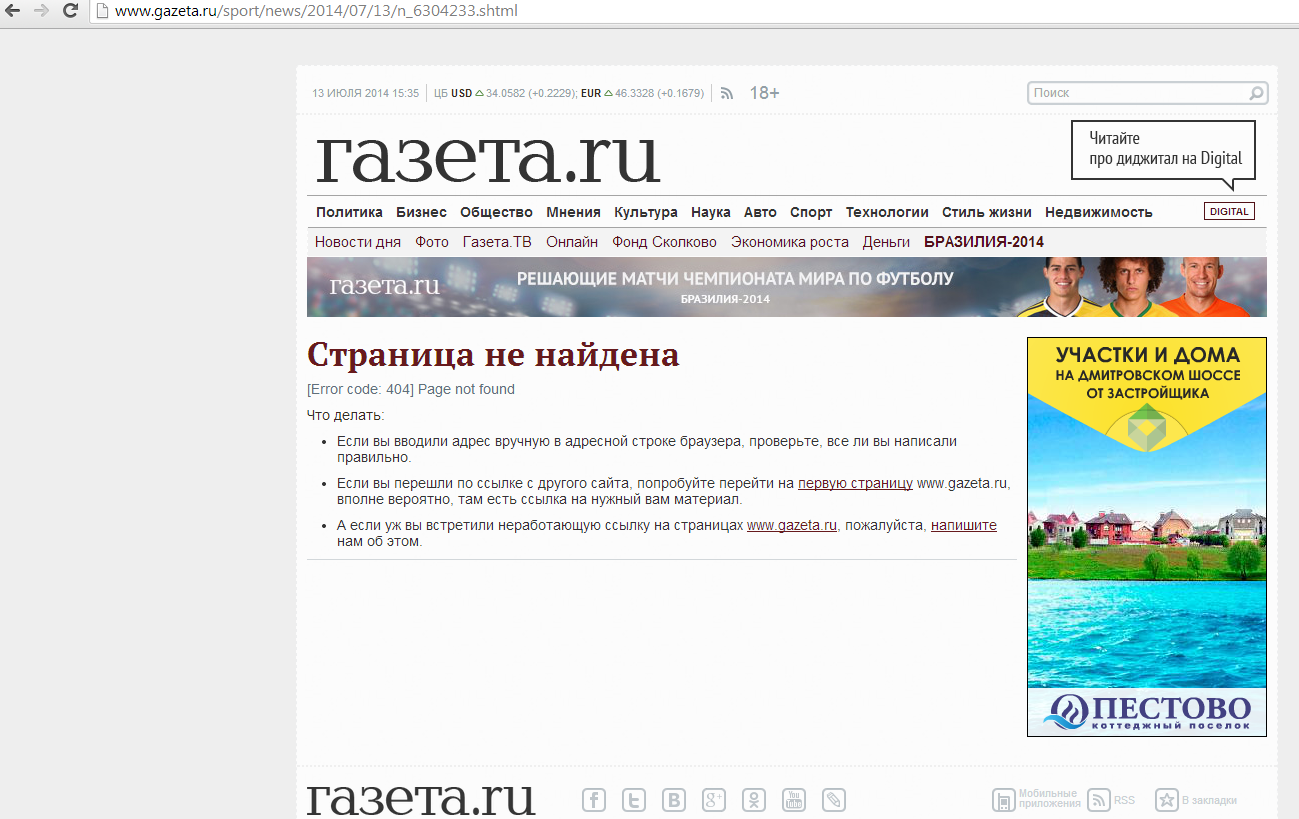
Task: Click the RSS feed icon in top bar
Action: [x=727, y=93]
